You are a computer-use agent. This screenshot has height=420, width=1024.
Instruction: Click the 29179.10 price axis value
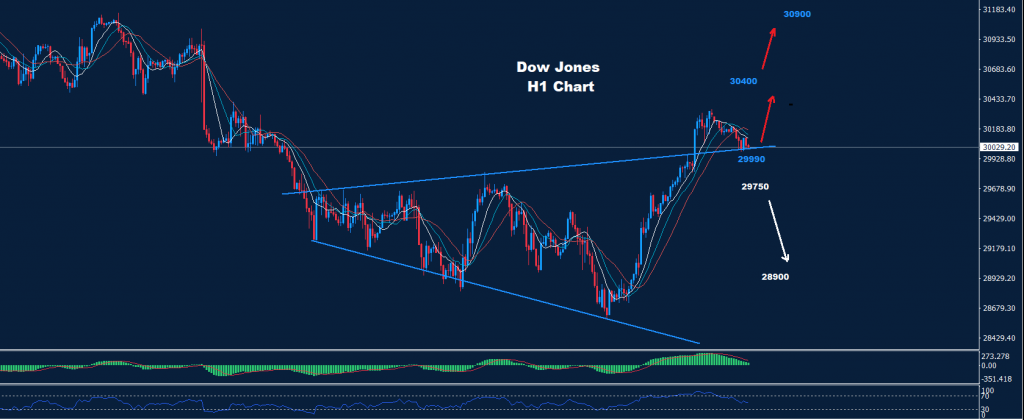pyautogui.click(x=999, y=249)
